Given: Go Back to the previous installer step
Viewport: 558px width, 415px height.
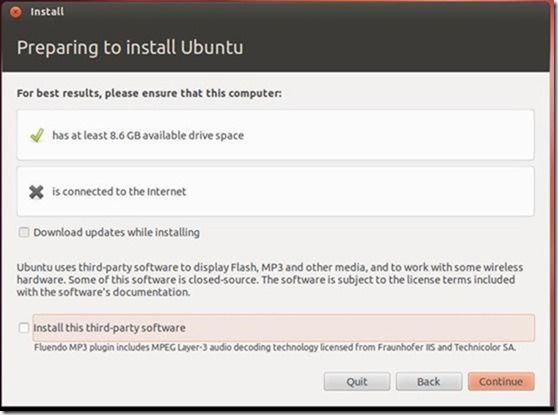Looking at the screenshot, I should coord(429,382).
